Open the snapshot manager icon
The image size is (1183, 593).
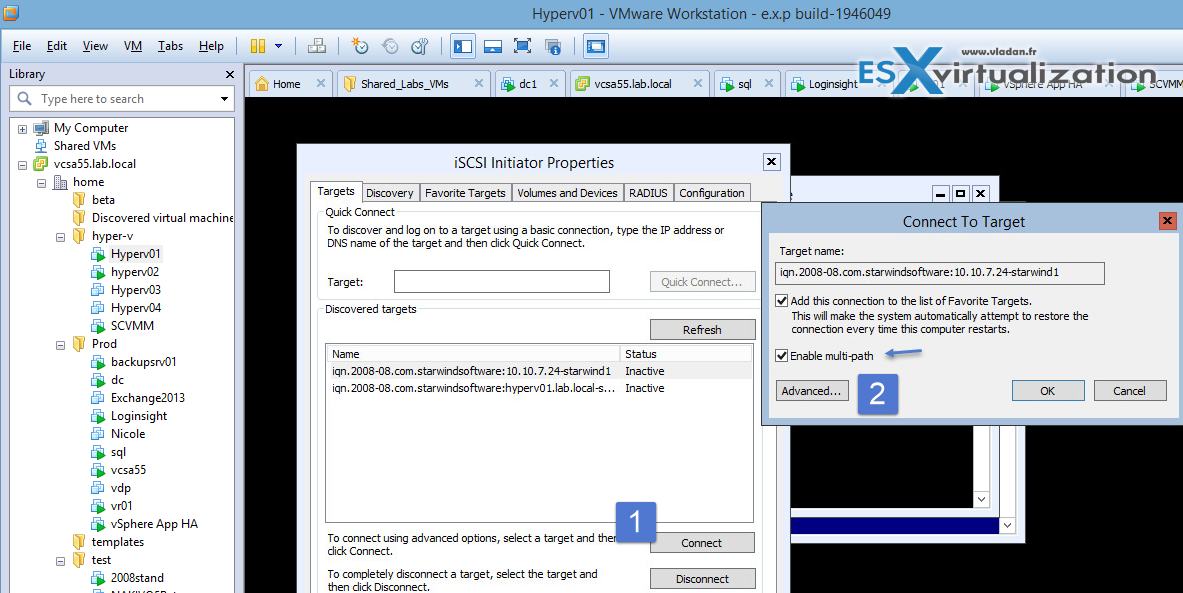(x=419, y=46)
